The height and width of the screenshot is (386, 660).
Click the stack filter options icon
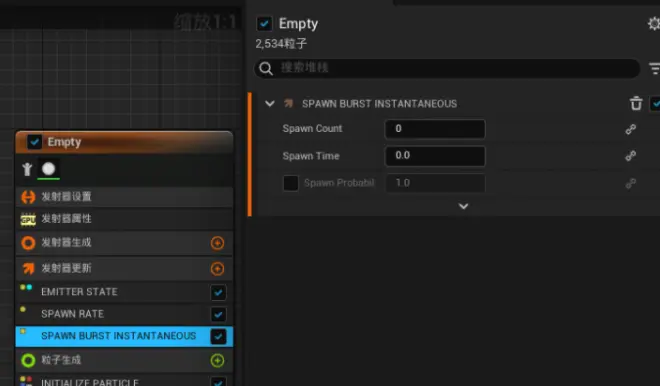pyautogui.click(x=655, y=68)
